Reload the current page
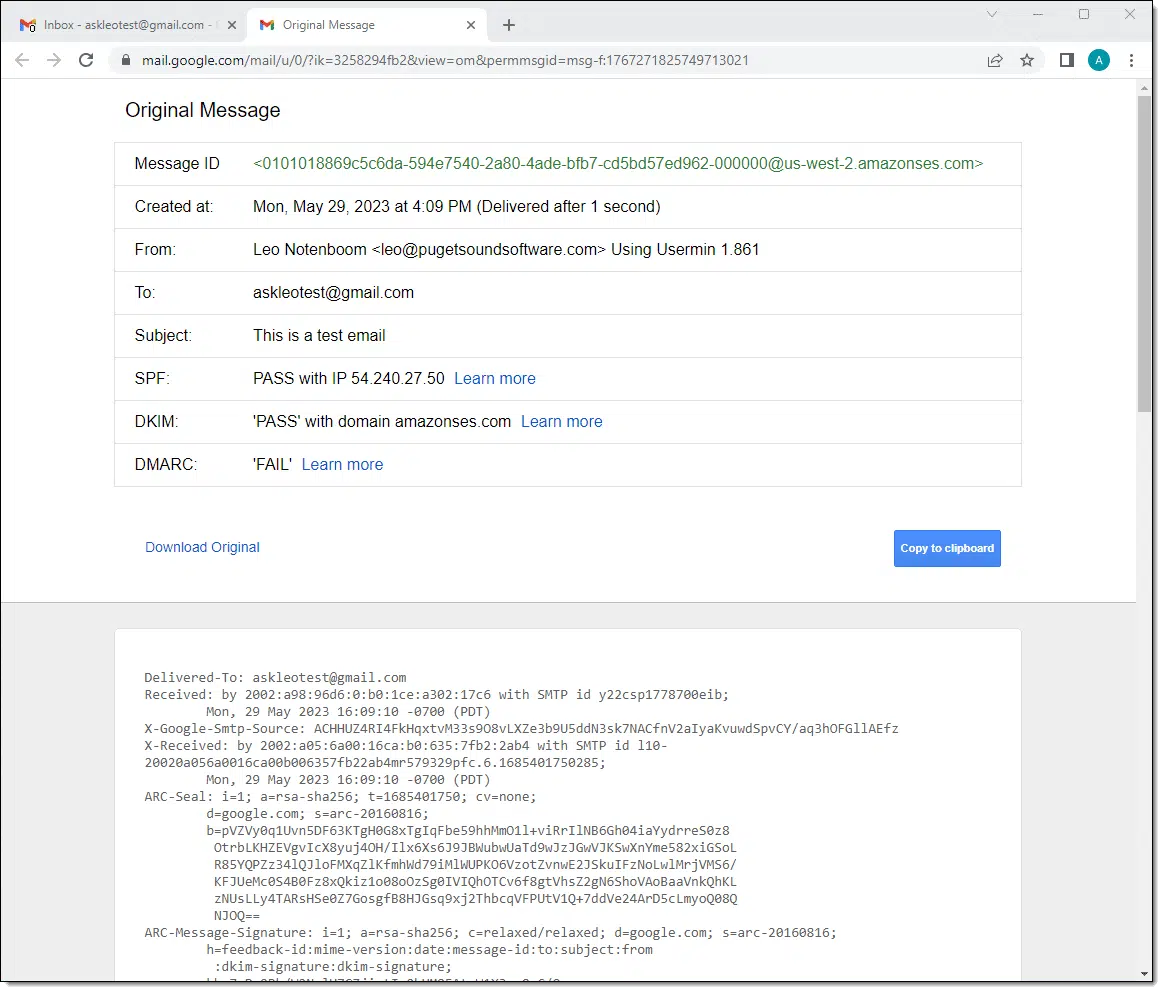Screen dimensions: 1163x992 (86, 60)
